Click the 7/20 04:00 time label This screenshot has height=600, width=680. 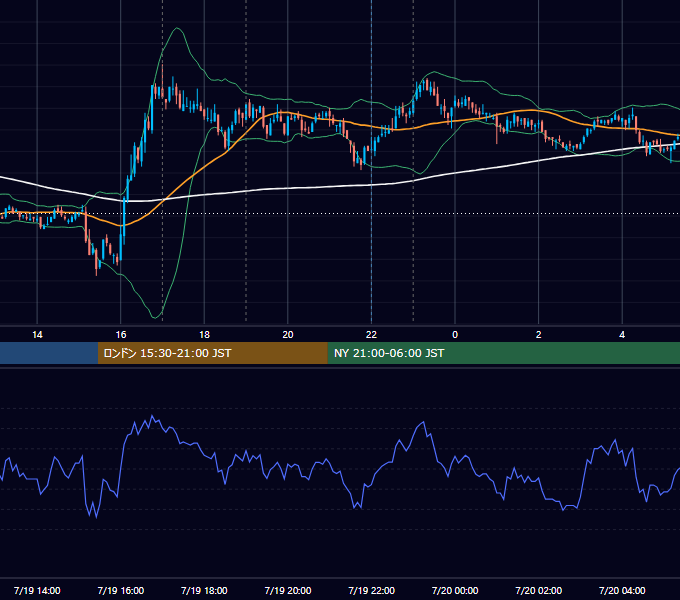tap(622, 590)
